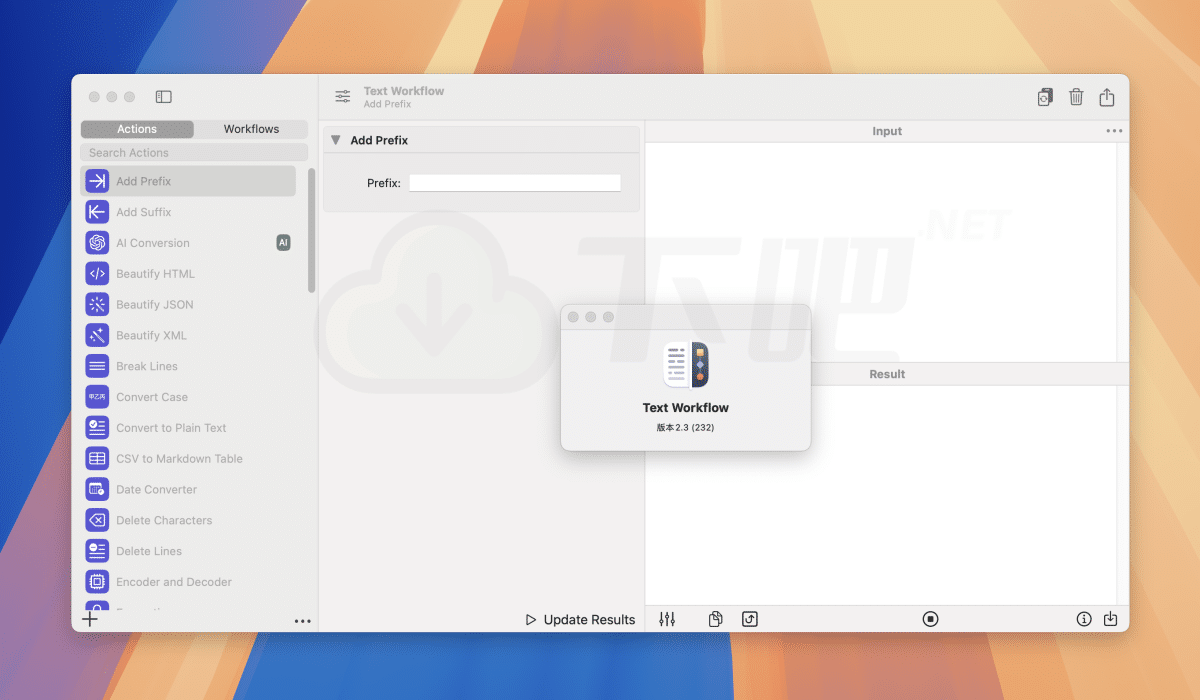
Task: Save result with the download arrow icon
Action: pos(1111,620)
